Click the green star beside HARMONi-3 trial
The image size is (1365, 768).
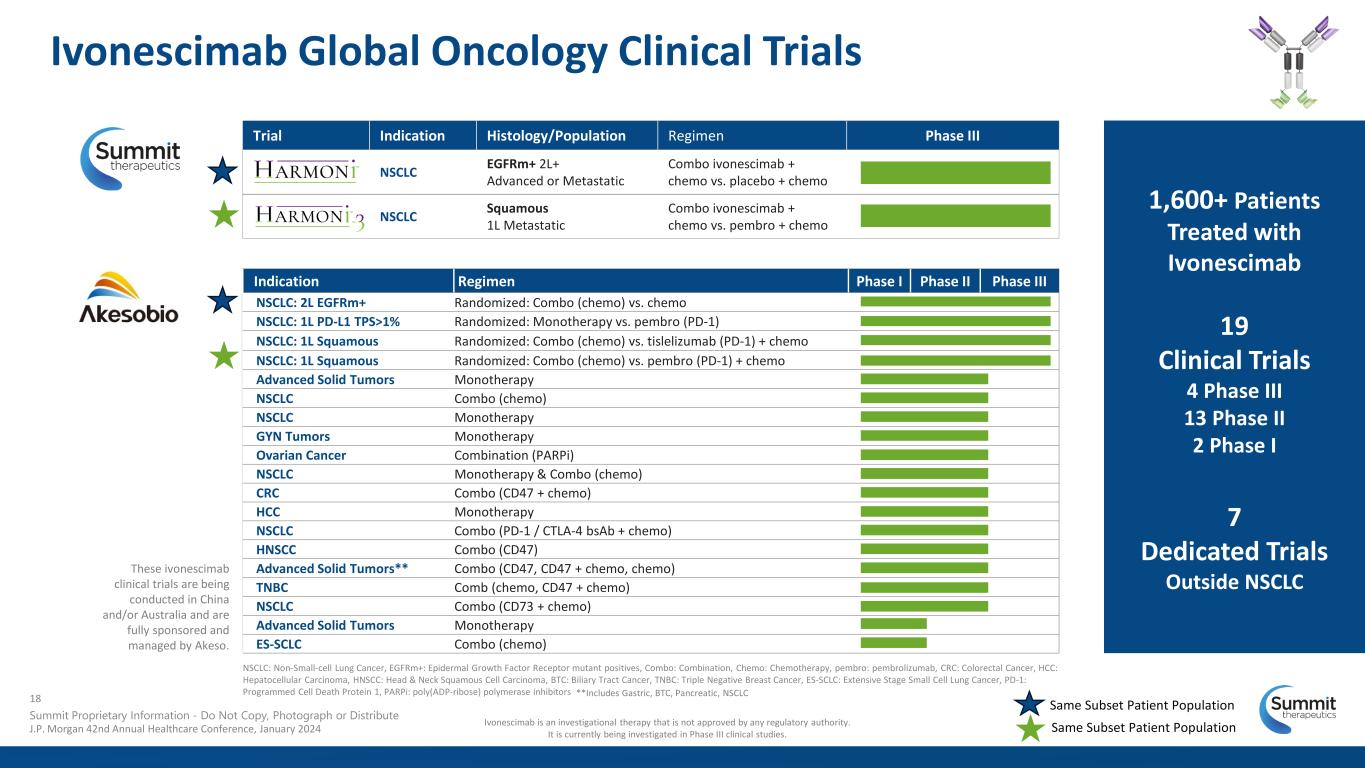coord(224,215)
